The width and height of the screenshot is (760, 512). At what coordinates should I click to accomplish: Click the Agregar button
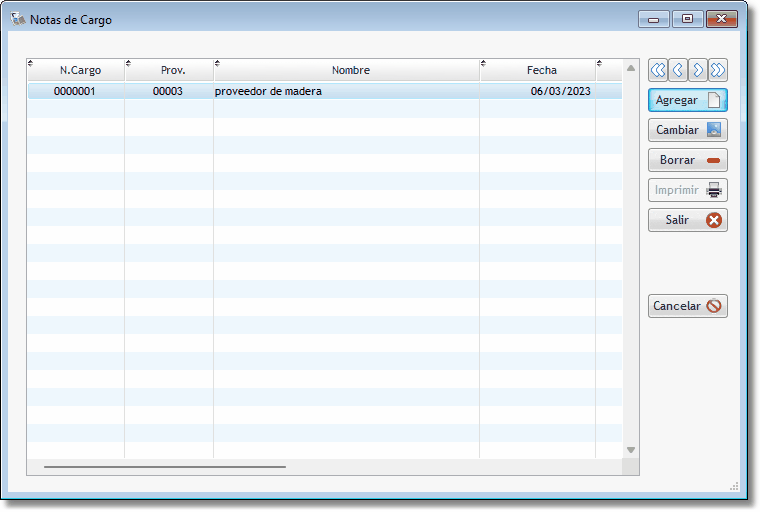[688, 100]
